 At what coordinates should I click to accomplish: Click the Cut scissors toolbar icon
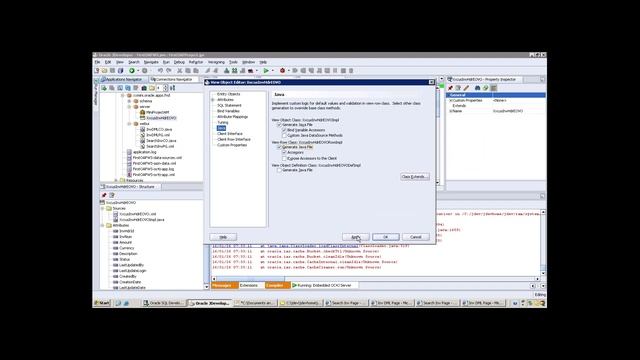pos(180,71)
